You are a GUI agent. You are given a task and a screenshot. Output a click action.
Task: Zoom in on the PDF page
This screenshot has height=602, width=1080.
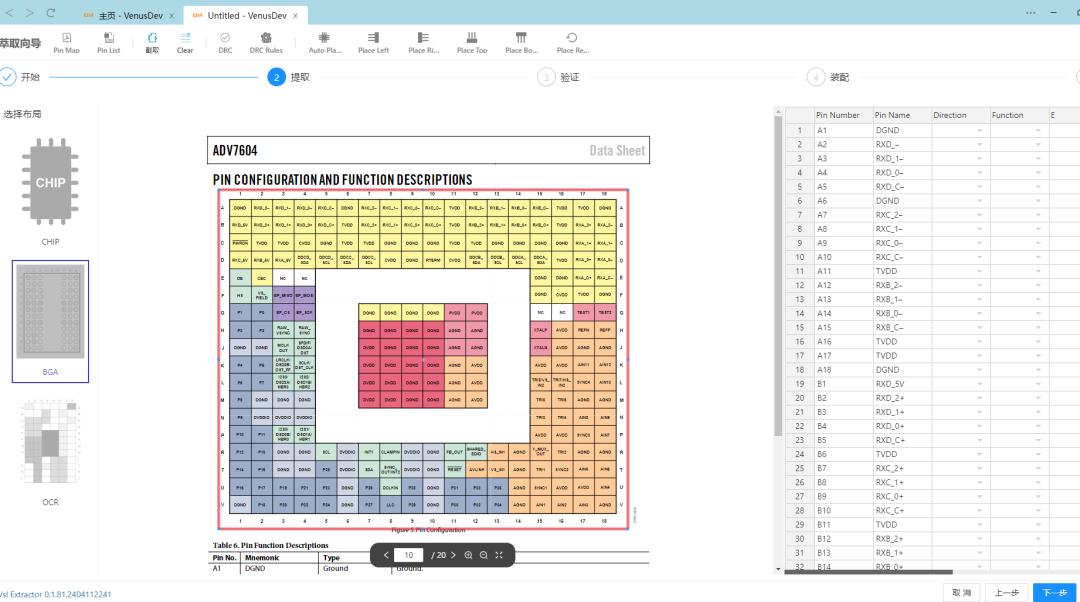pyautogui.click(x=468, y=555)
